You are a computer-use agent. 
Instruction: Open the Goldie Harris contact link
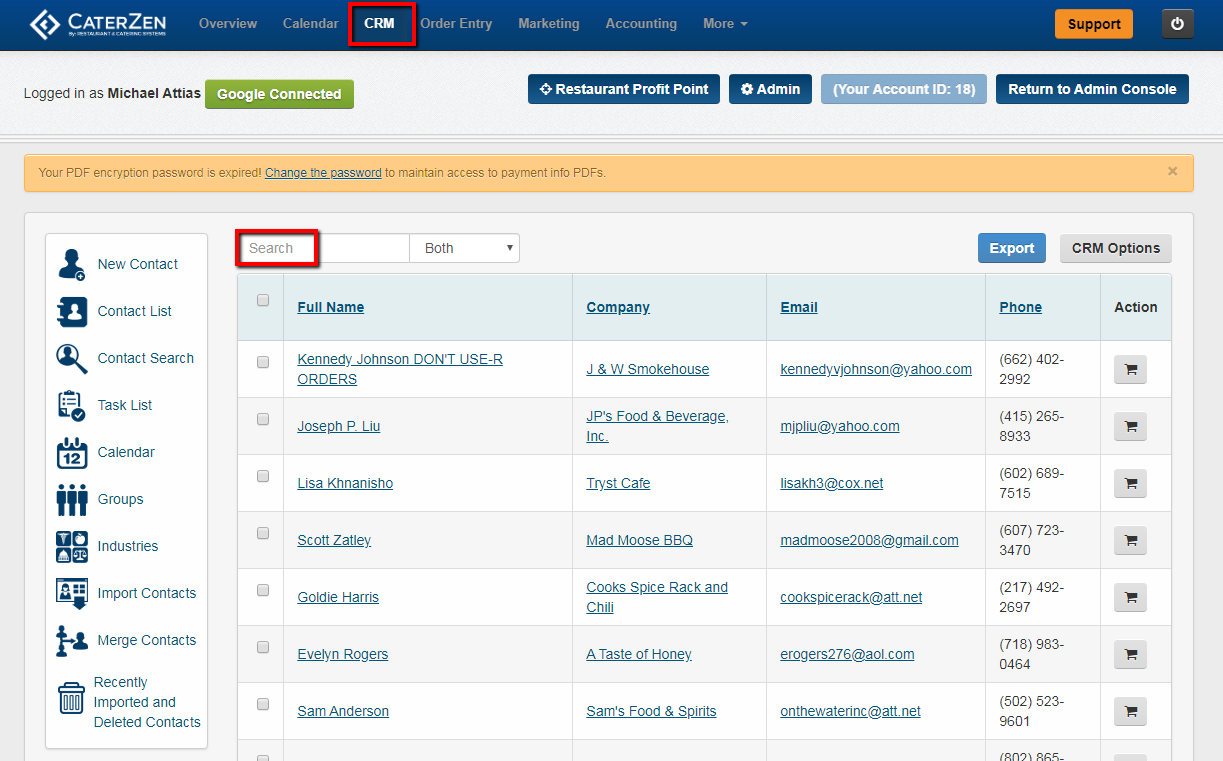coord(338,597)
